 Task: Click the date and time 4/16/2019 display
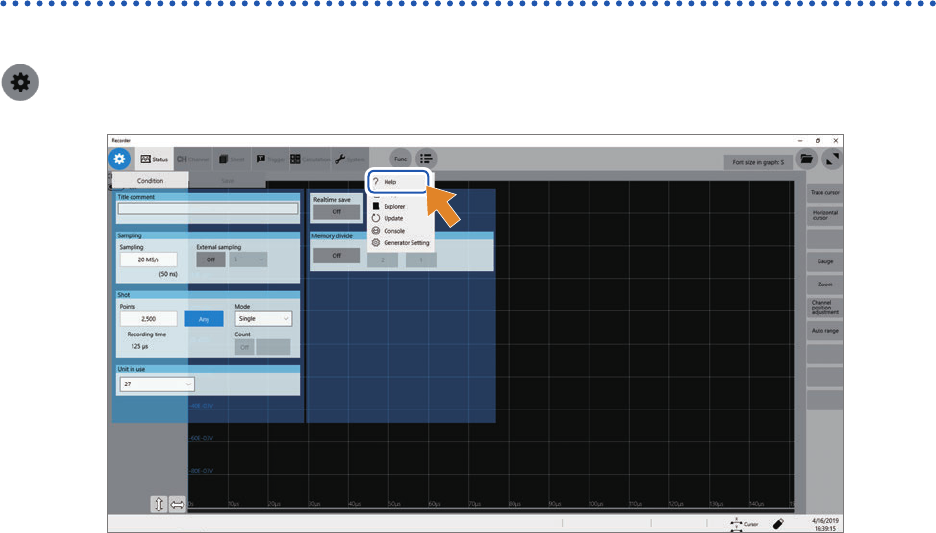(x=825, y=524)
